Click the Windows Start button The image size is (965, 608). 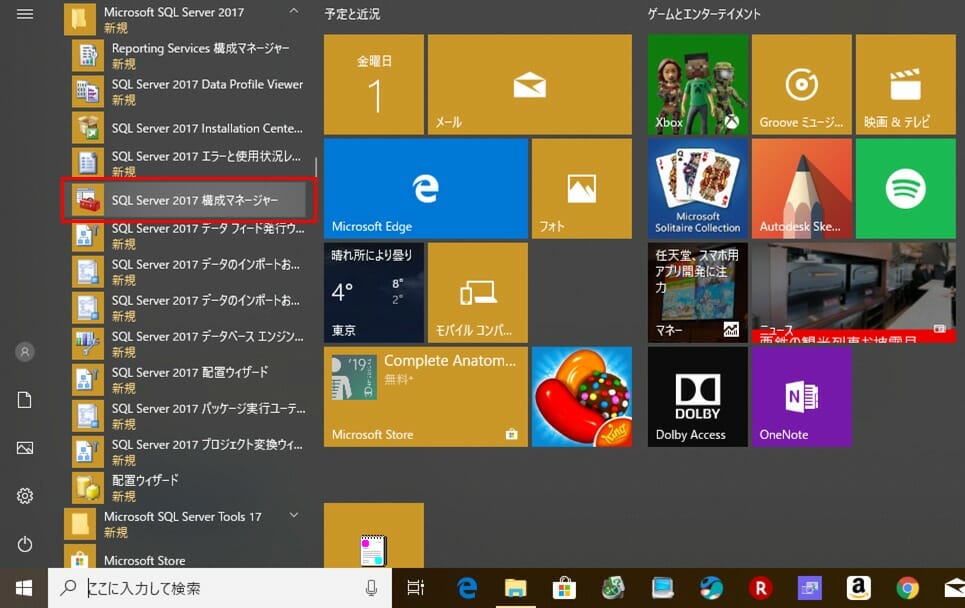tap(24, 588)
